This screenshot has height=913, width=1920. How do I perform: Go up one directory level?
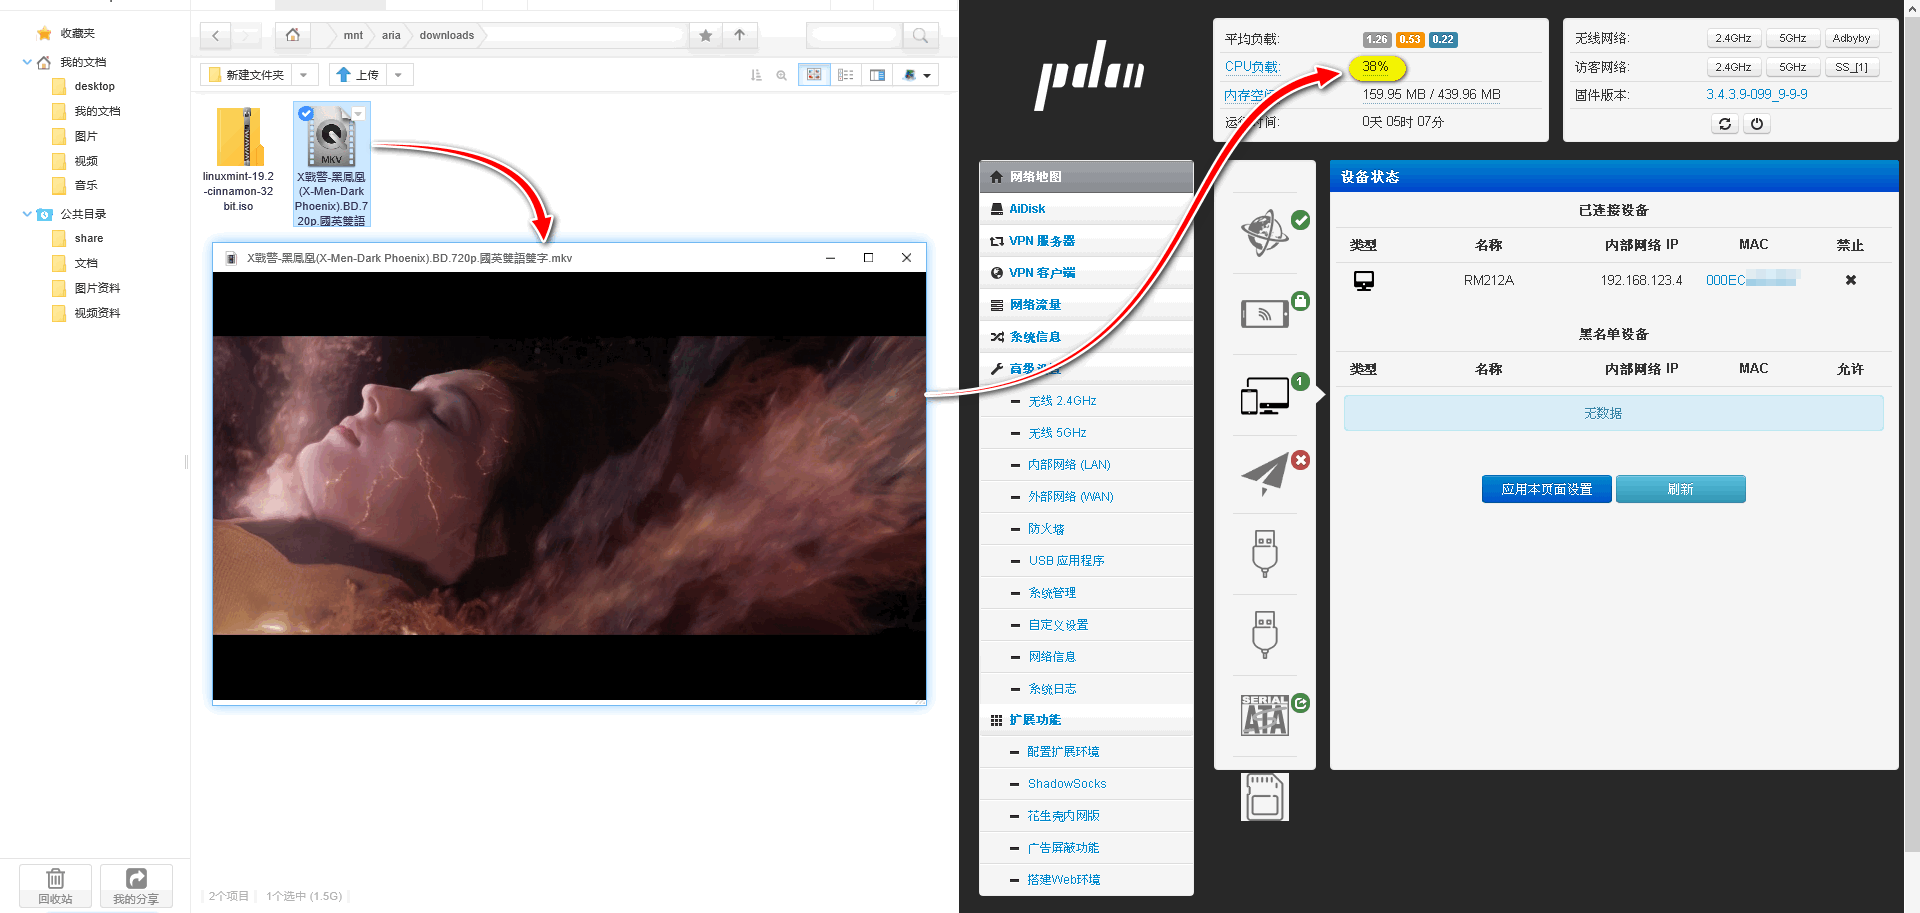[740, 36]
